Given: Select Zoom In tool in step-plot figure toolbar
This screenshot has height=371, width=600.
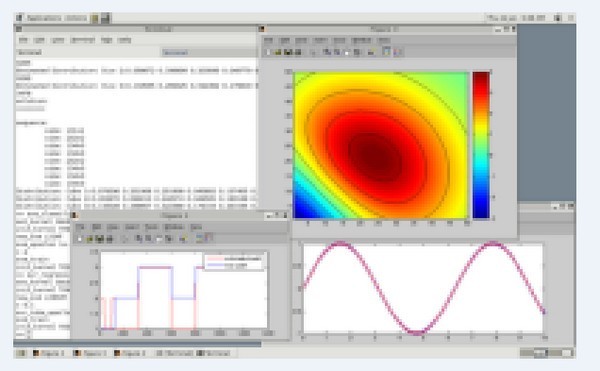Looking at the screenshot, I should click(x=139, y=239).
